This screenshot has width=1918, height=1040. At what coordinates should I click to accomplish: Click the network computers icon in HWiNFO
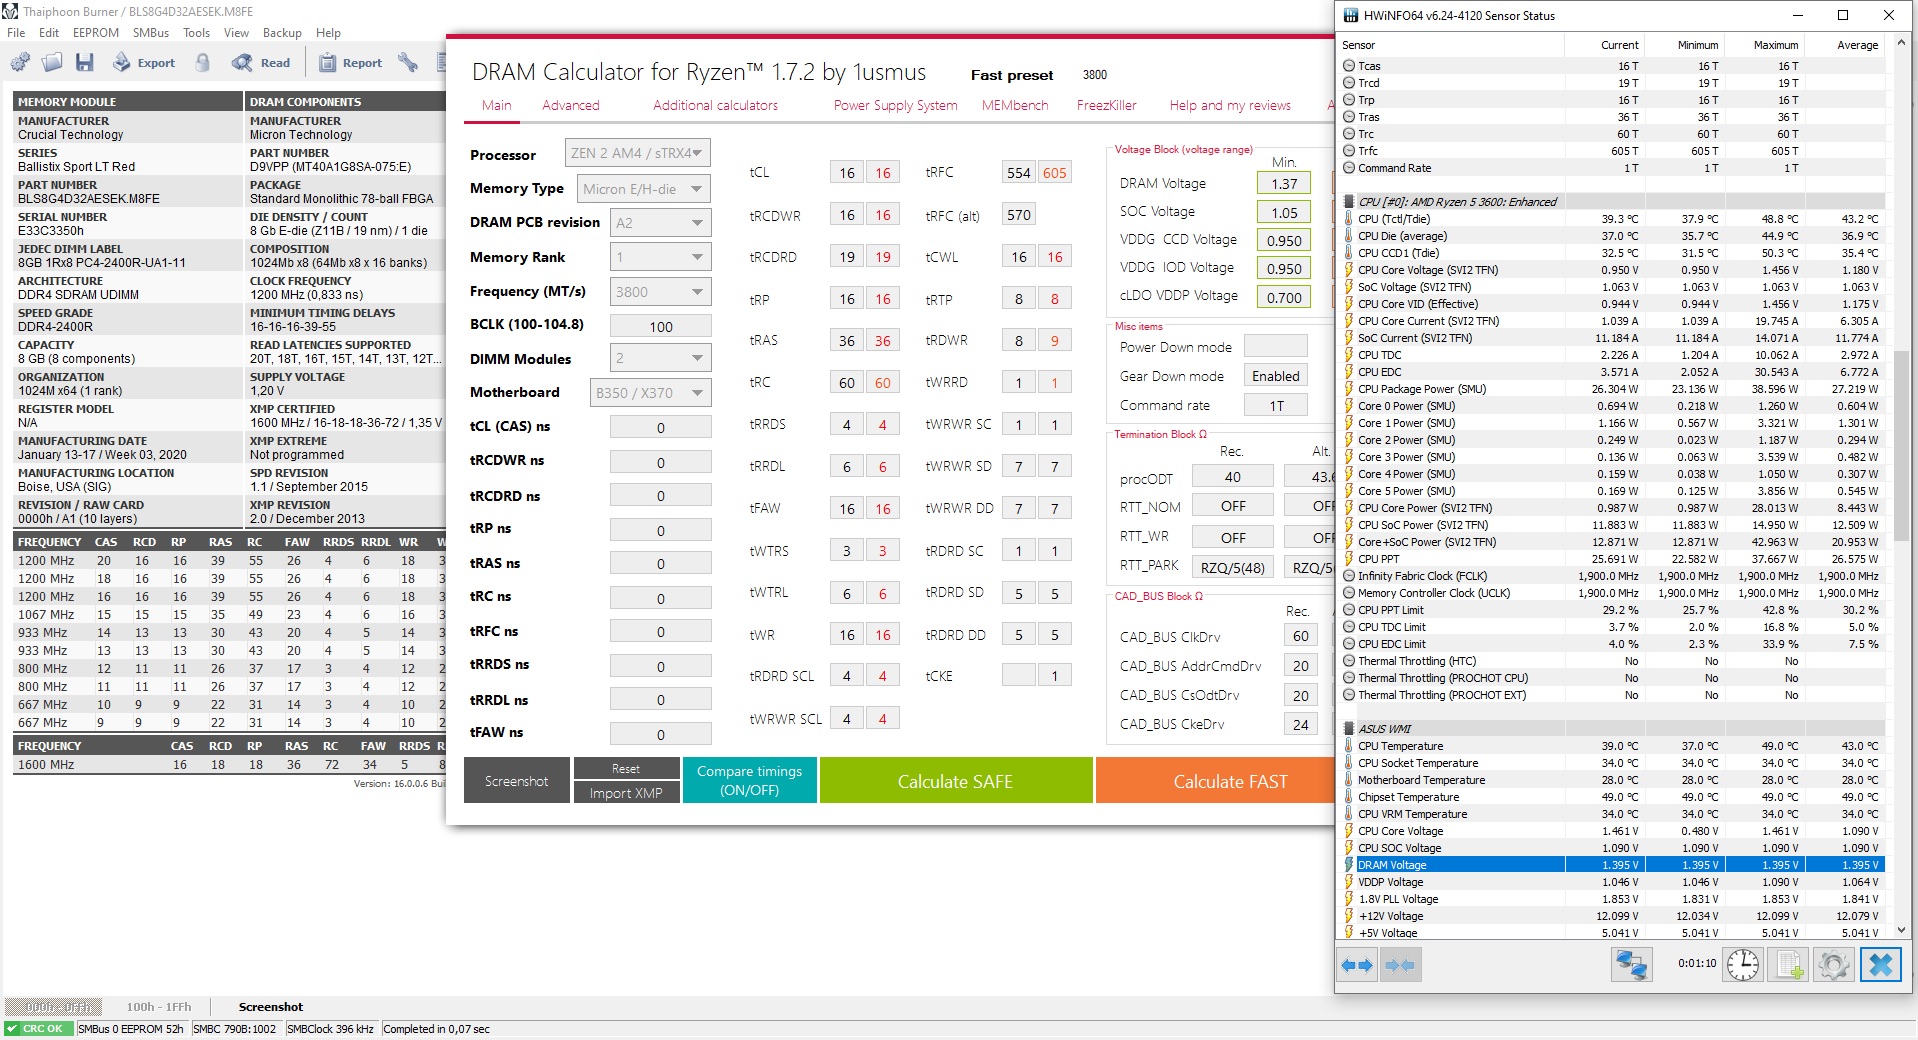point(1631,965)
